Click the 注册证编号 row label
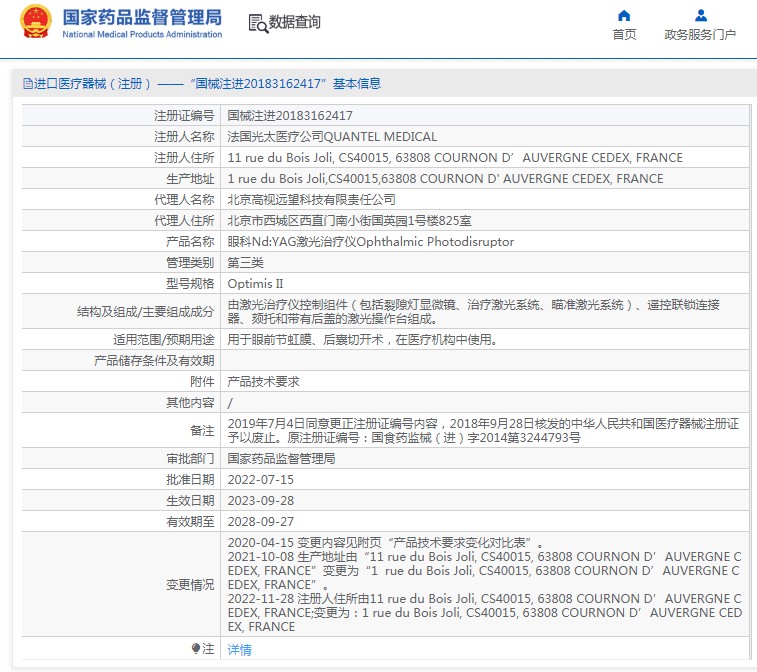 184,116
